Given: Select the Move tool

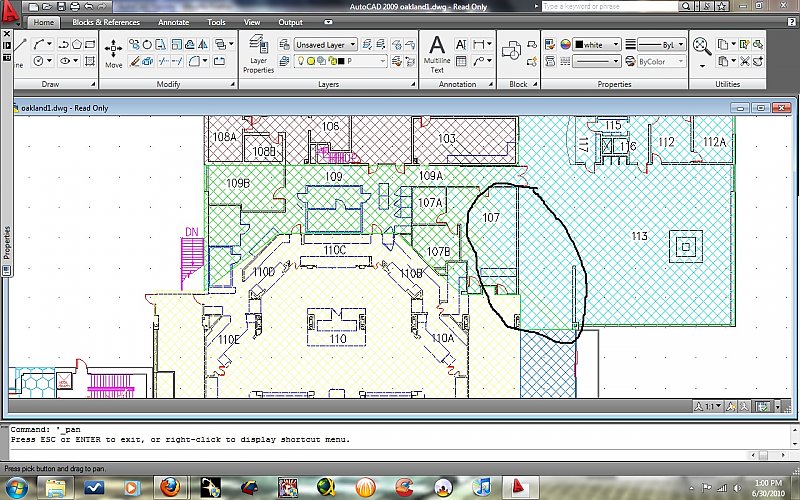Looking at the screenshot, I should (x=113, y=54).
